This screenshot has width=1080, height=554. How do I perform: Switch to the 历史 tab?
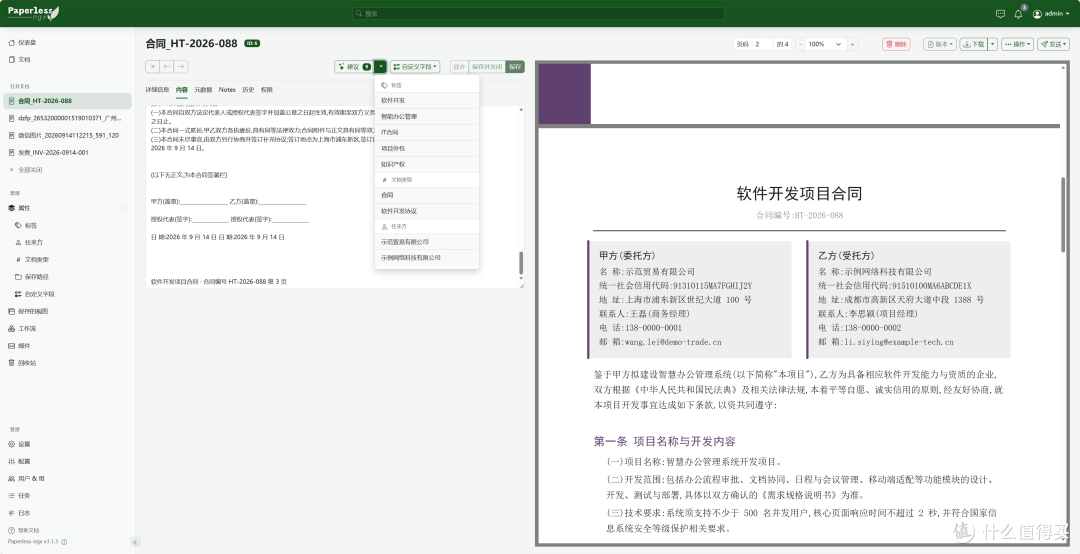[x=248, y=90]
